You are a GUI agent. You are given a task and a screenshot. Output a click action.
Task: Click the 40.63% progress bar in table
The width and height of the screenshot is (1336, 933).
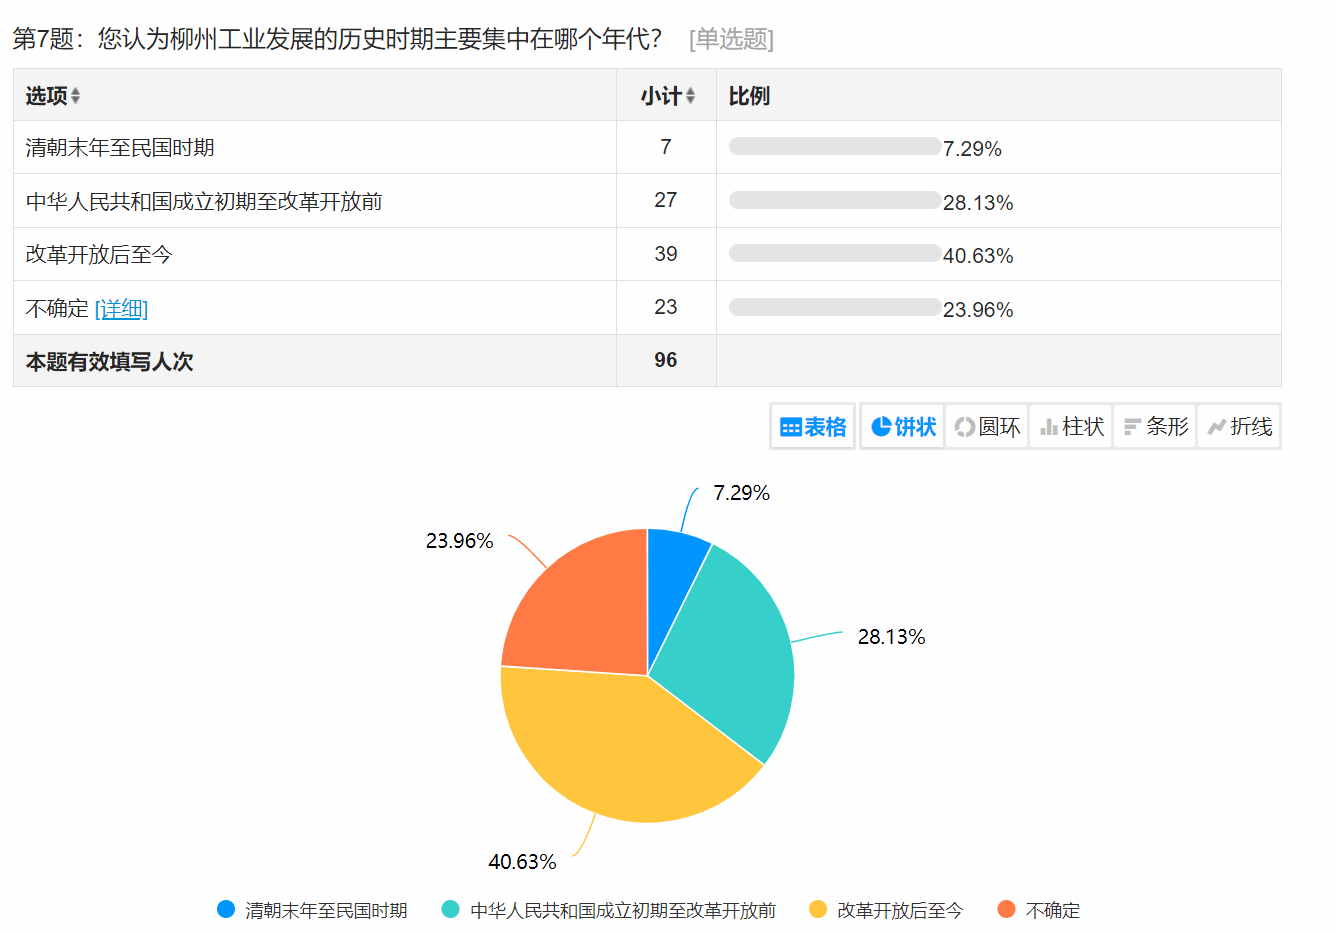pos(834,254)
